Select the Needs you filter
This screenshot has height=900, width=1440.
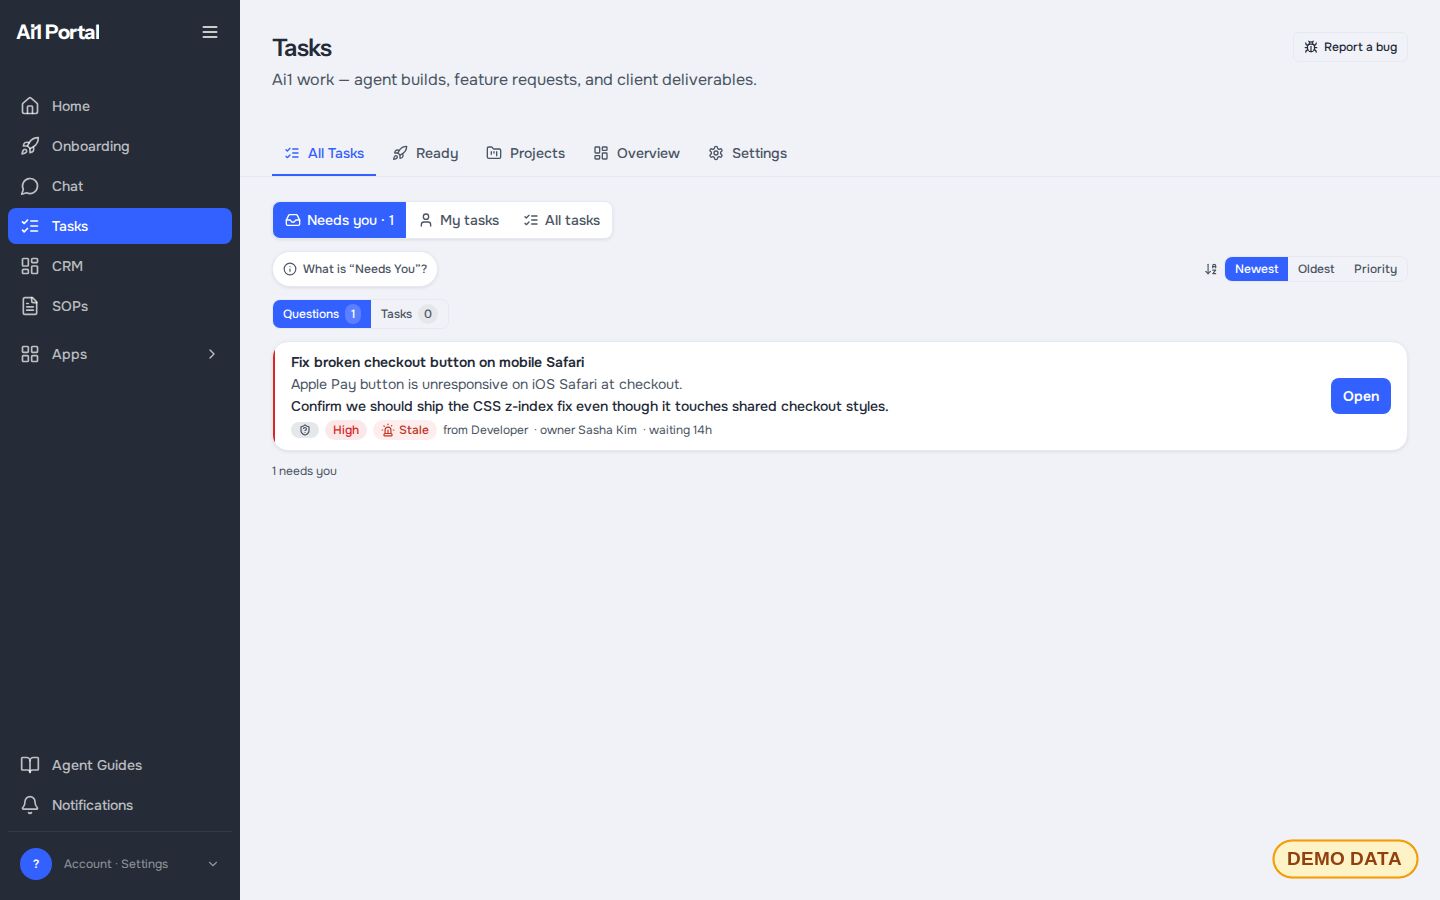[x=340, y=220]
